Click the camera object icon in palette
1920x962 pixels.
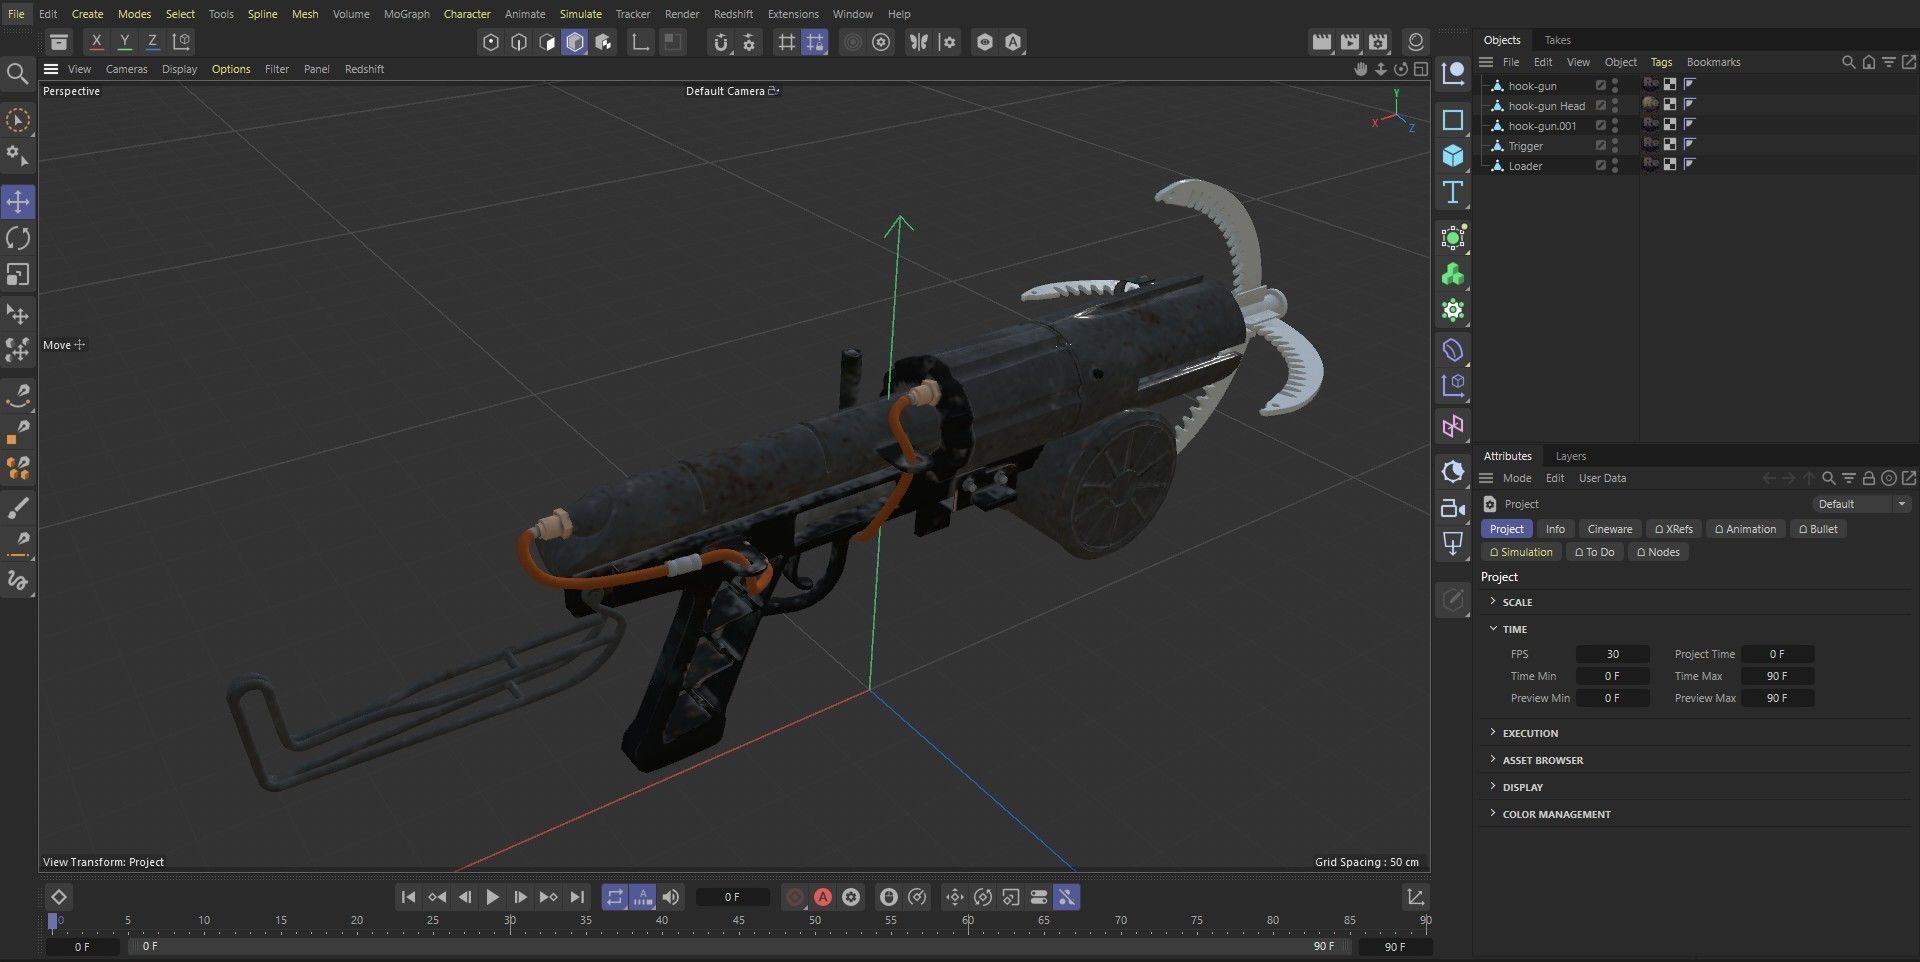coord(1453,508)
